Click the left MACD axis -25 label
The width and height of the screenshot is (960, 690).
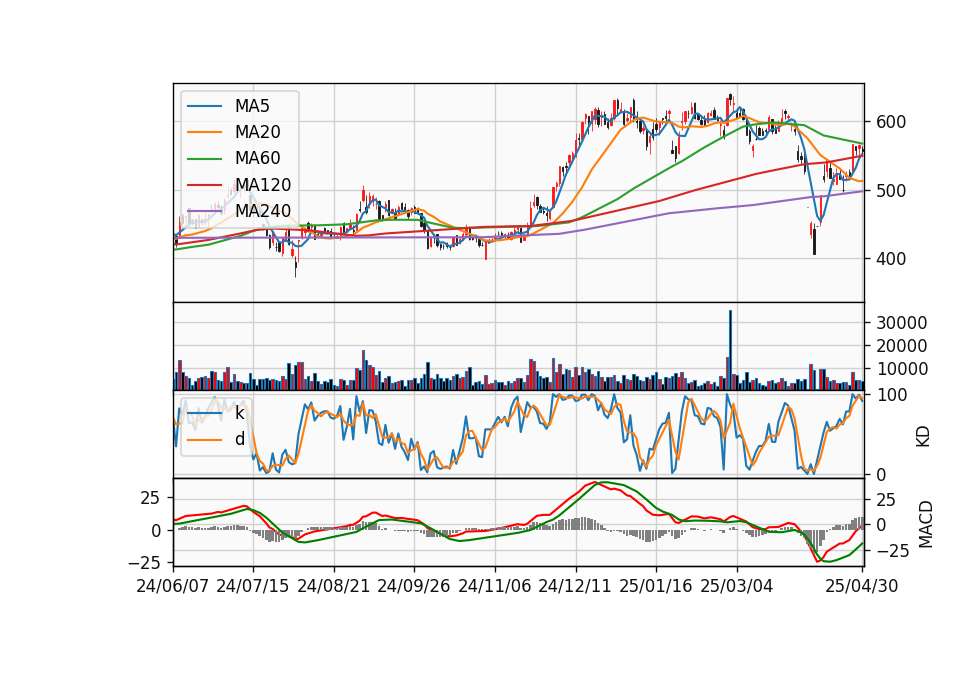[x=144, y=562]
